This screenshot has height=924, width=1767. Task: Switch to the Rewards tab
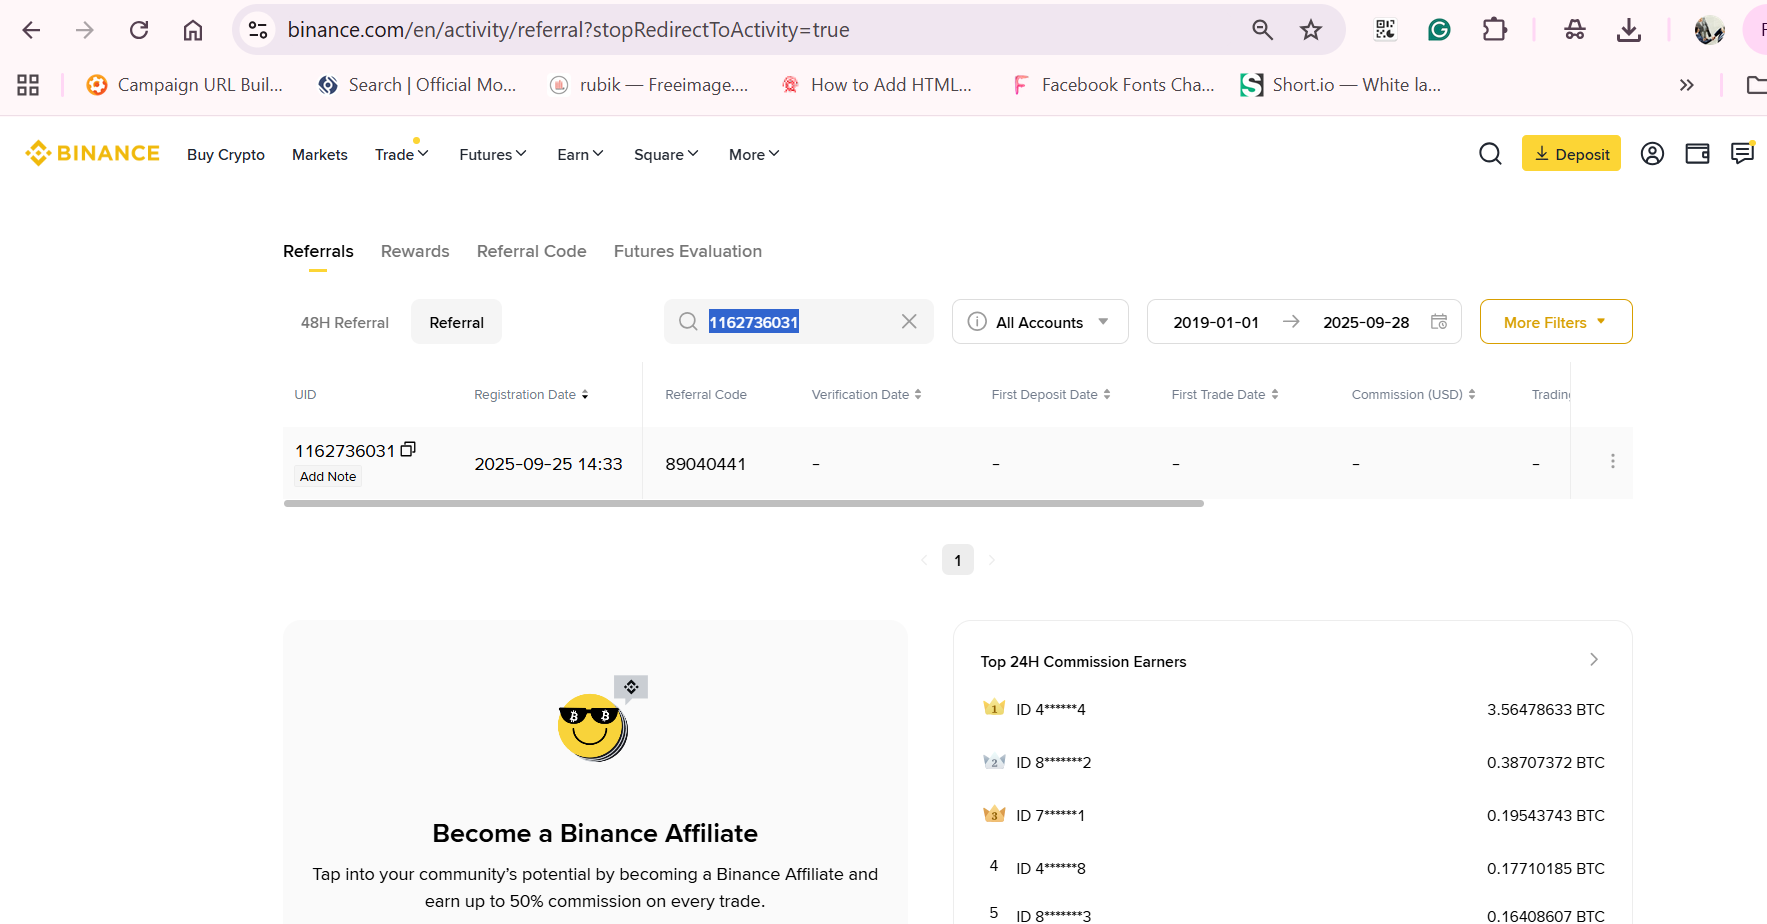coord(415,252)
